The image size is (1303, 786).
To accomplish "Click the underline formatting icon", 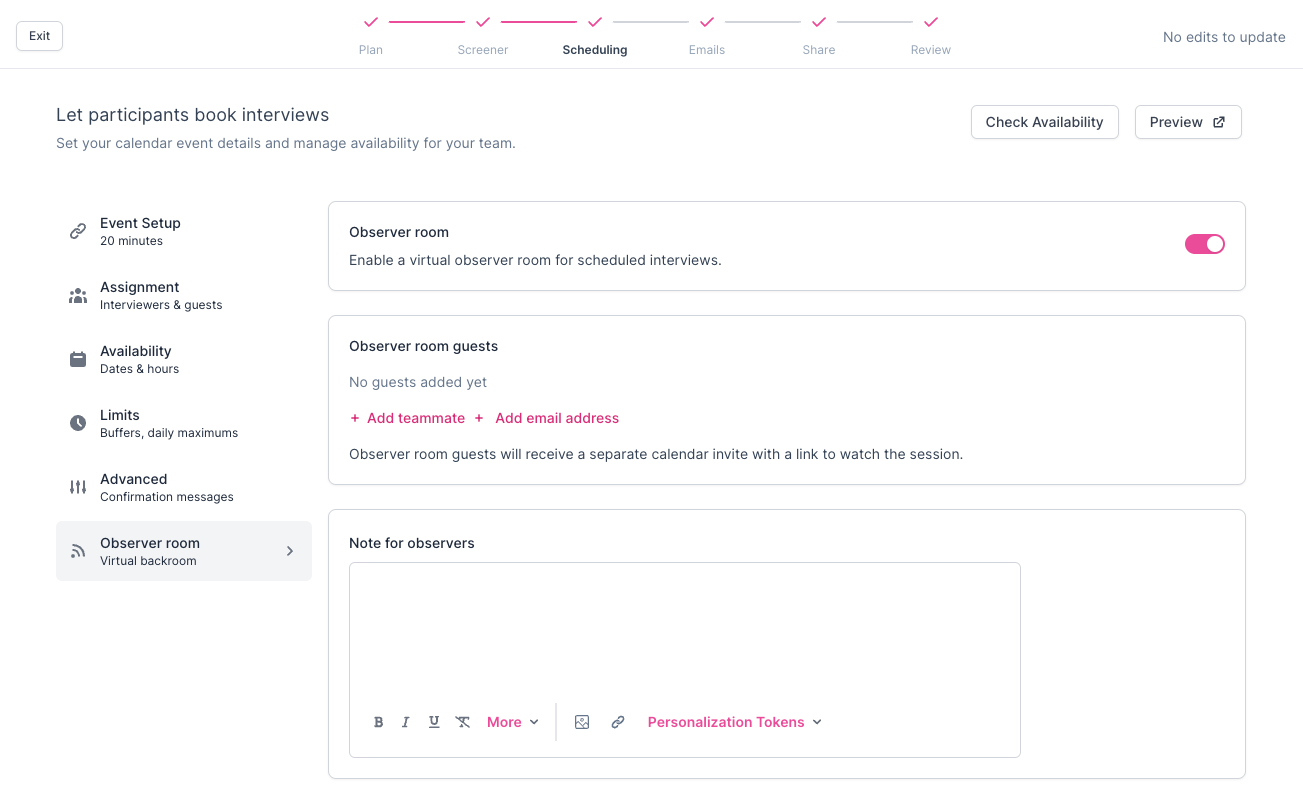I will [x=434, y=722].
